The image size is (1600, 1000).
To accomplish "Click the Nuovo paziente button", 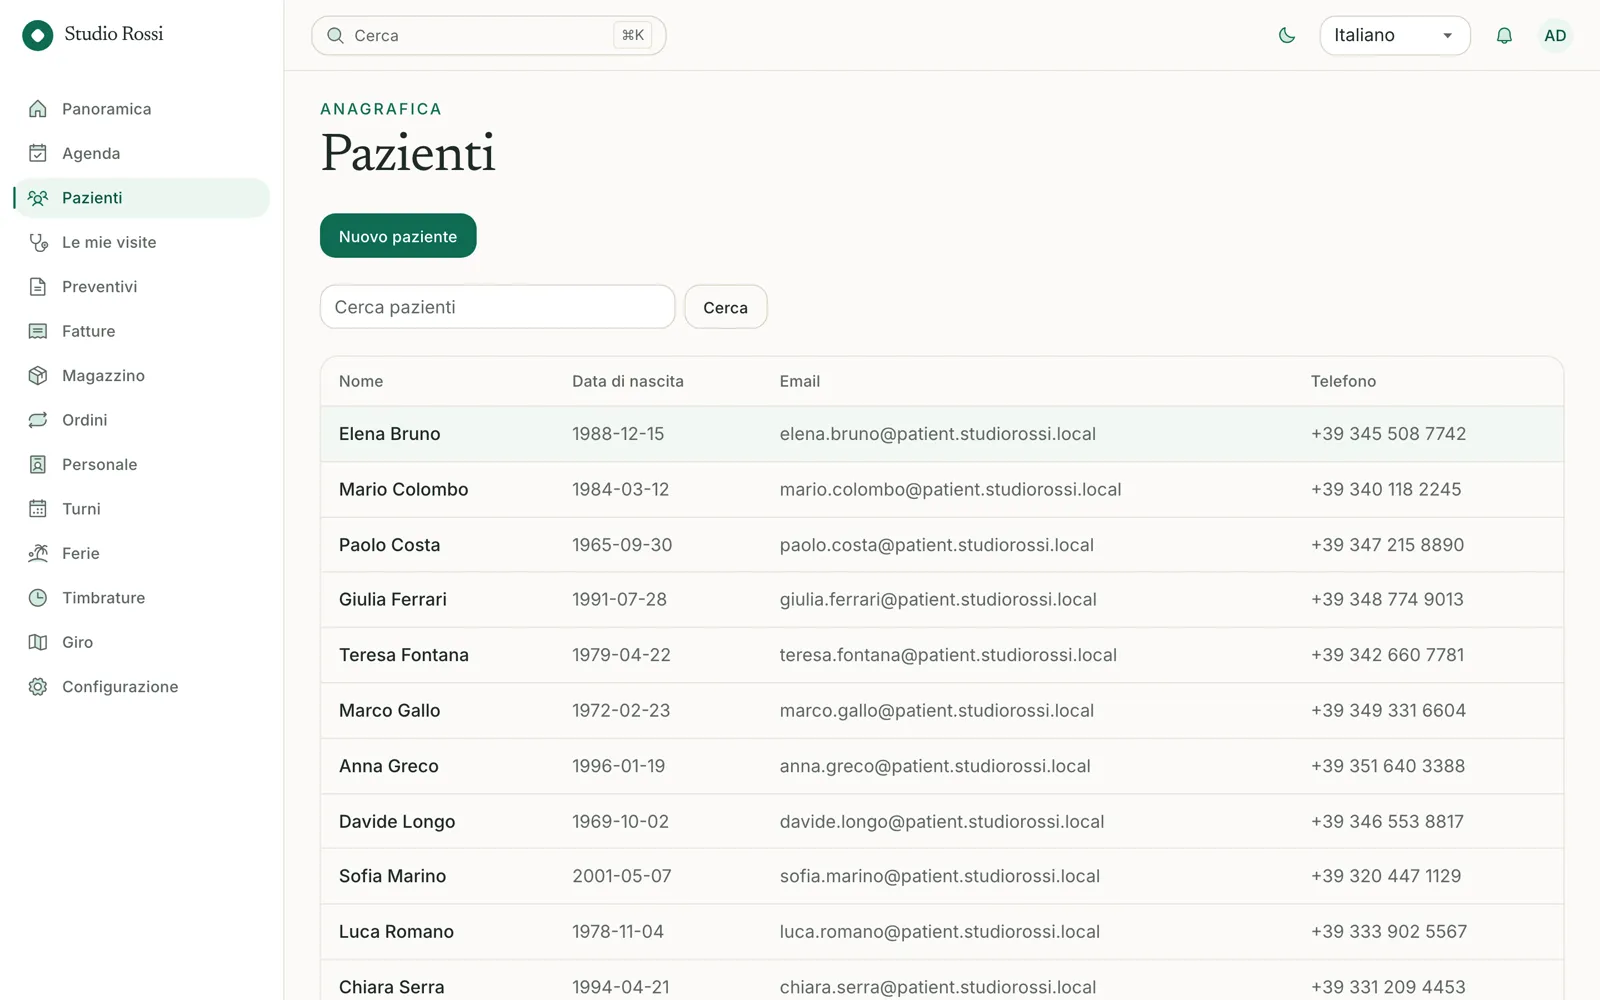I will tap(398, 236).
